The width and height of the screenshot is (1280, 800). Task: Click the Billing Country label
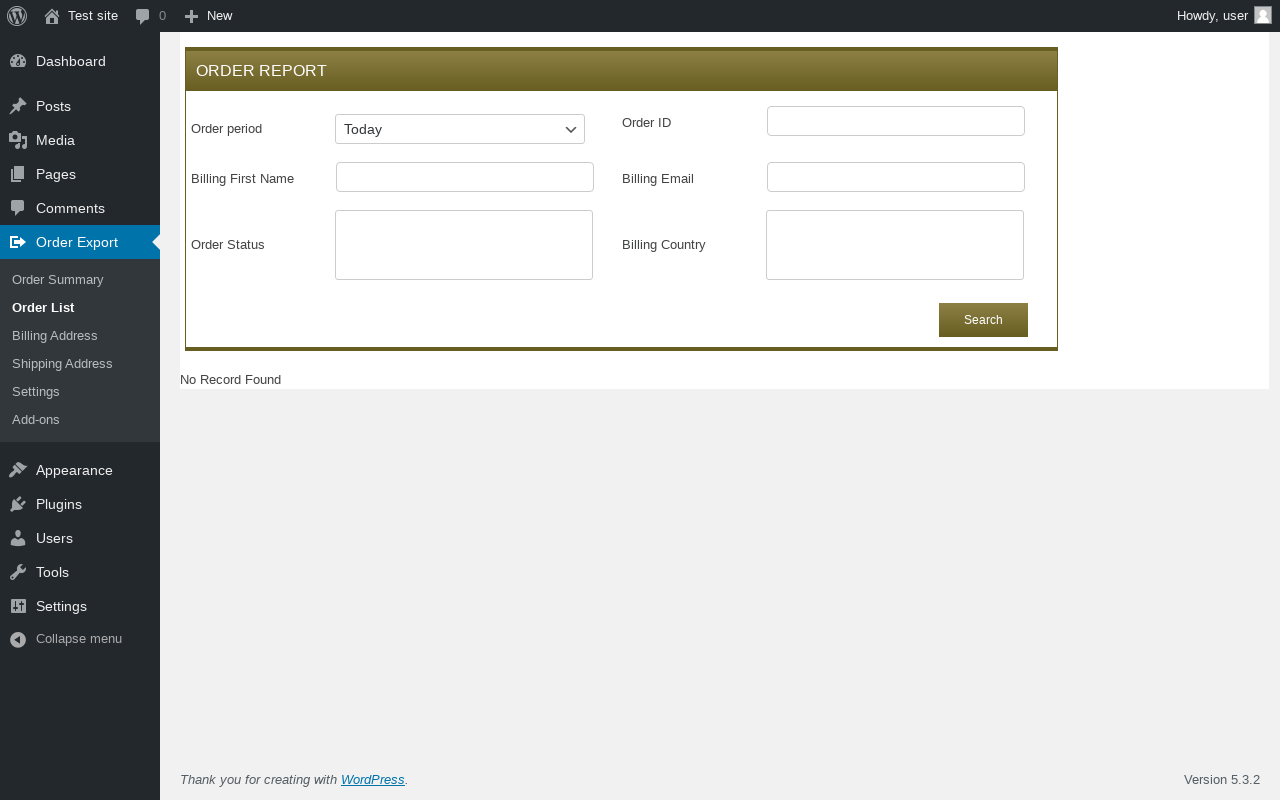664,245
